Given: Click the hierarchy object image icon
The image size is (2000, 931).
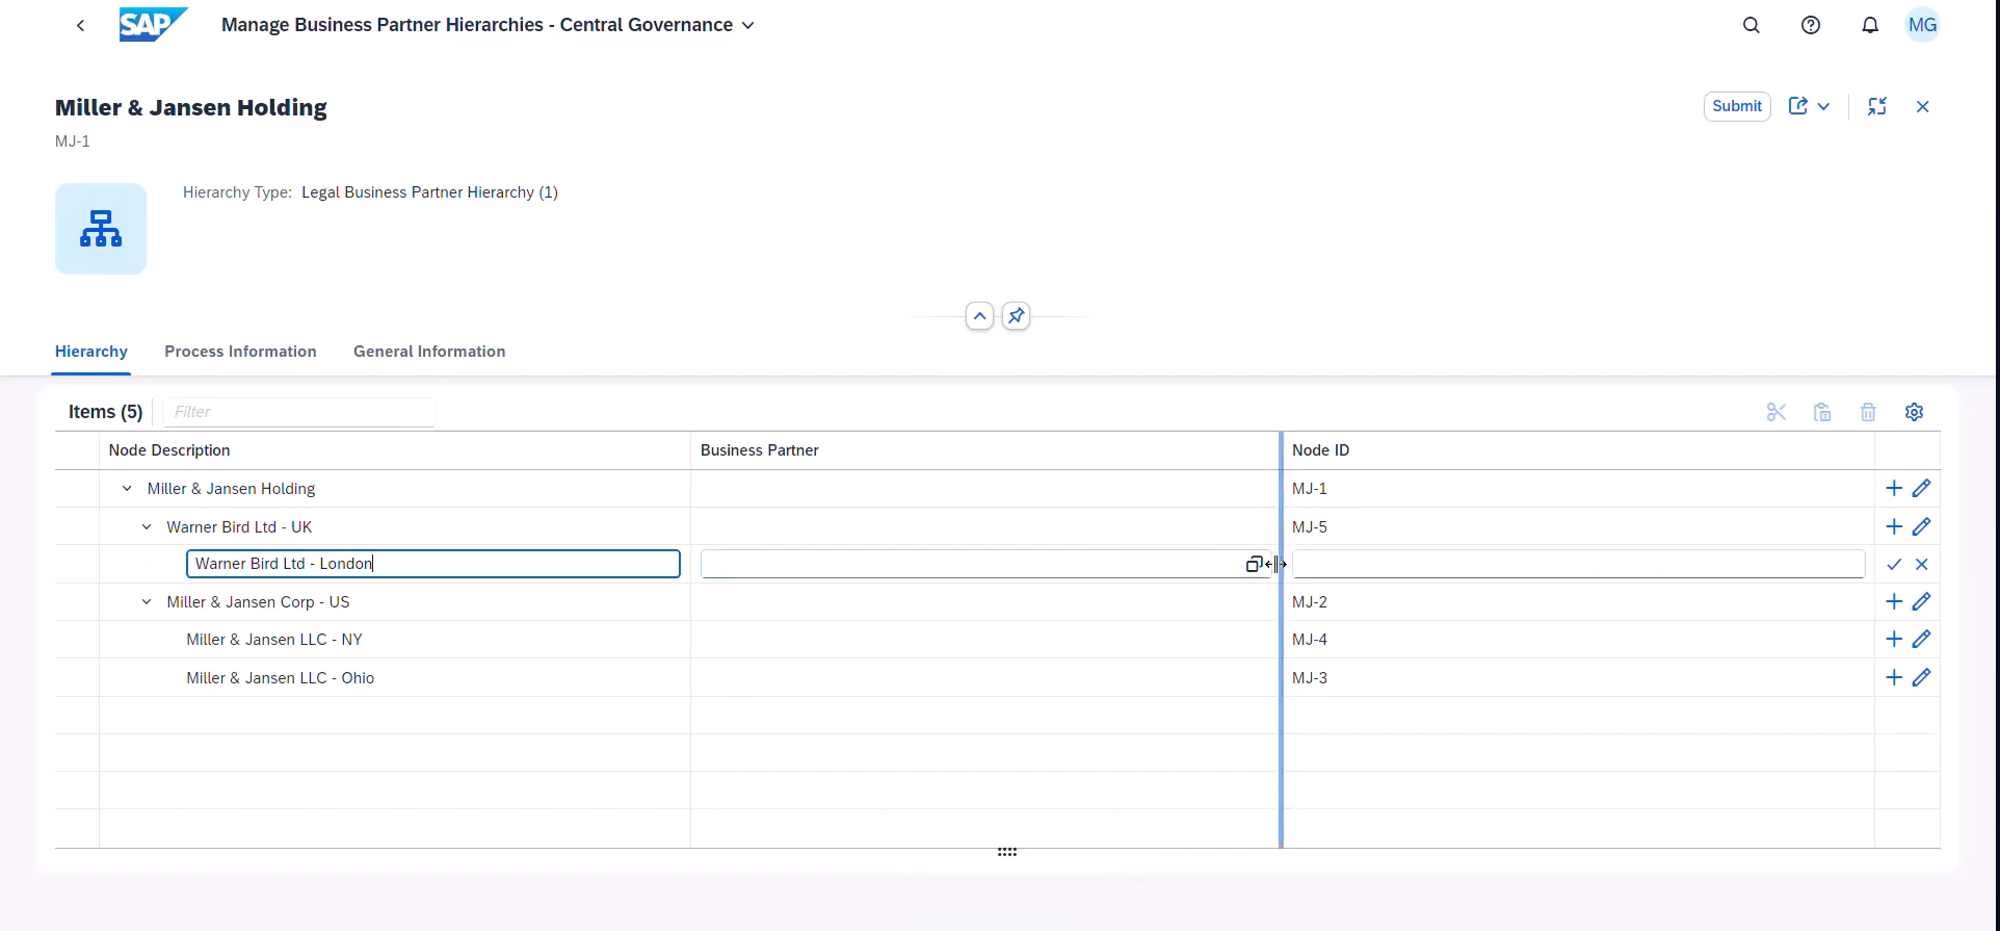Looking at the screenshot, I should [101, 229].
